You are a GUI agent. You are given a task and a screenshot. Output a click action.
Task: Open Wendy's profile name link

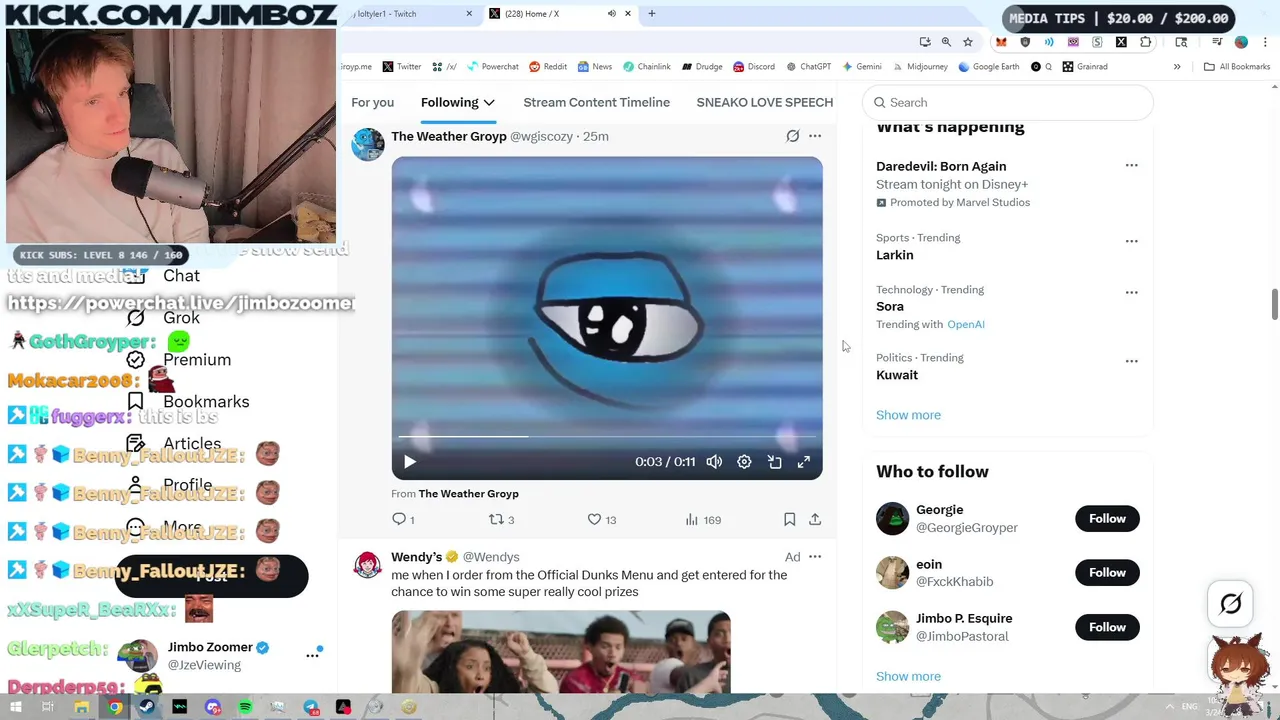pos(416,557)
